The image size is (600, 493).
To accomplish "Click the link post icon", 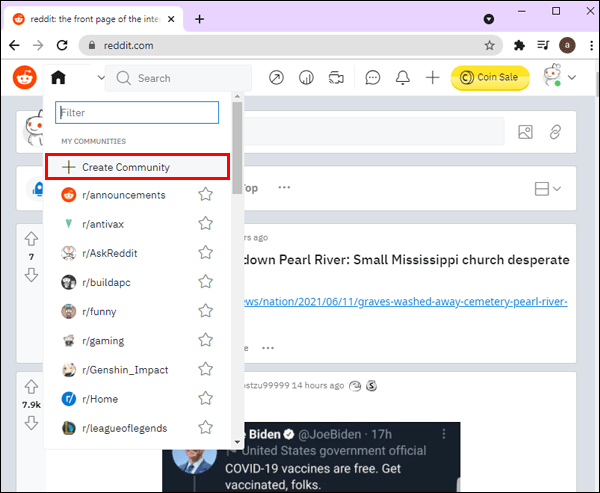I will coord(555,132).
